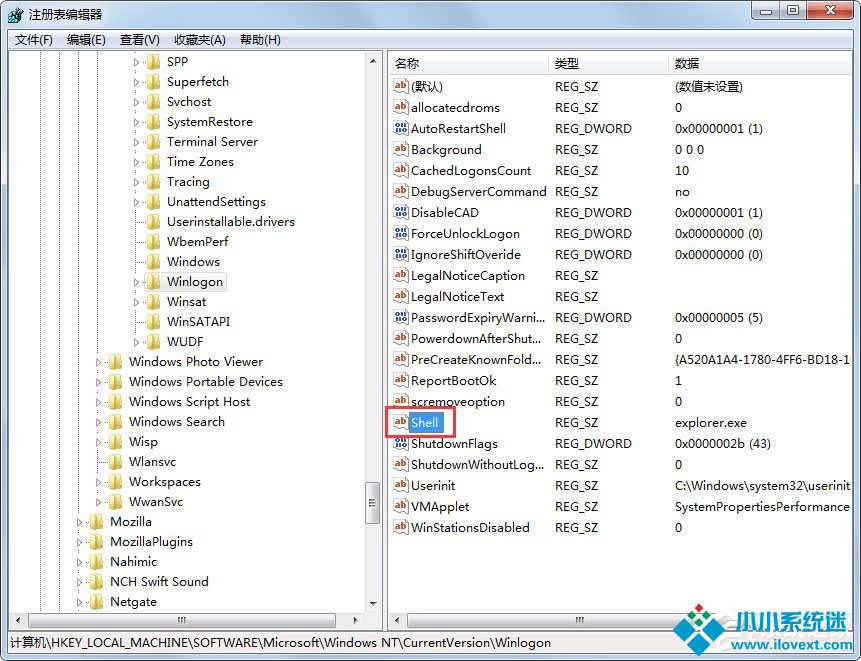The image size is (861, 661).
Task: Click the DWORD icon next to DisableCAD
Action: 401,212
